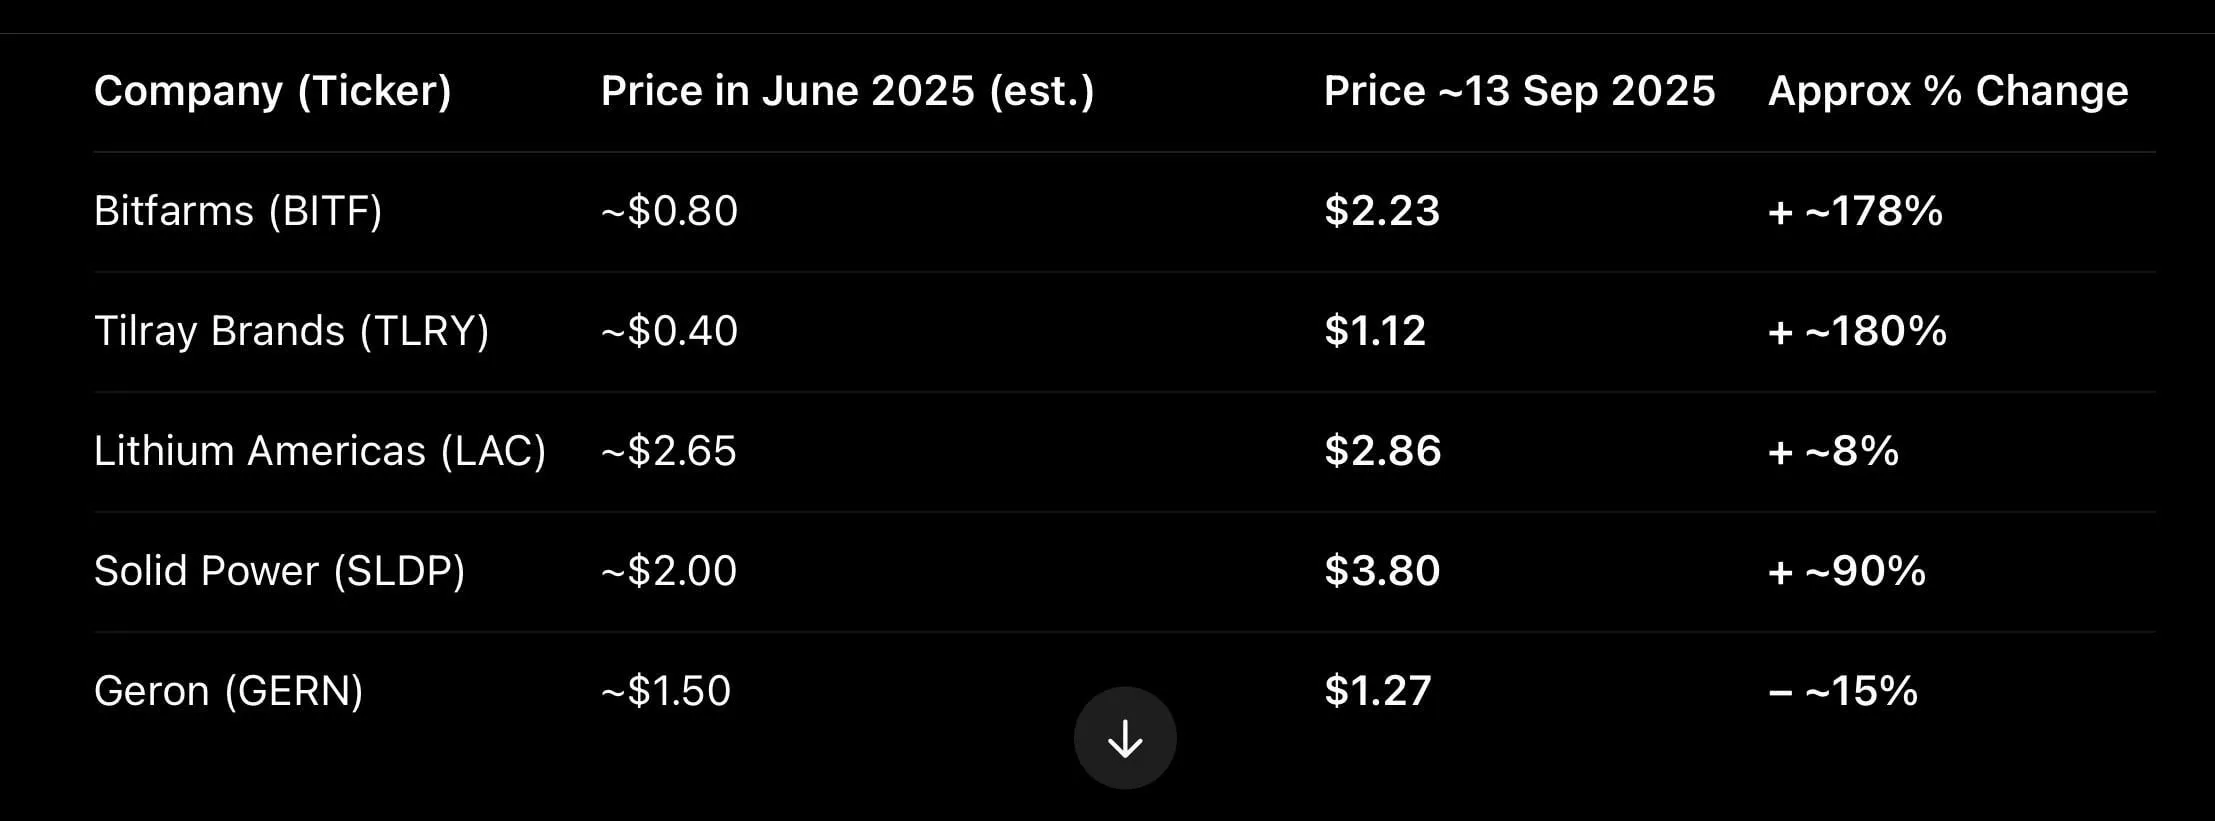Select the Lithium Americas (LAC) cell

(x=320, y=451)
